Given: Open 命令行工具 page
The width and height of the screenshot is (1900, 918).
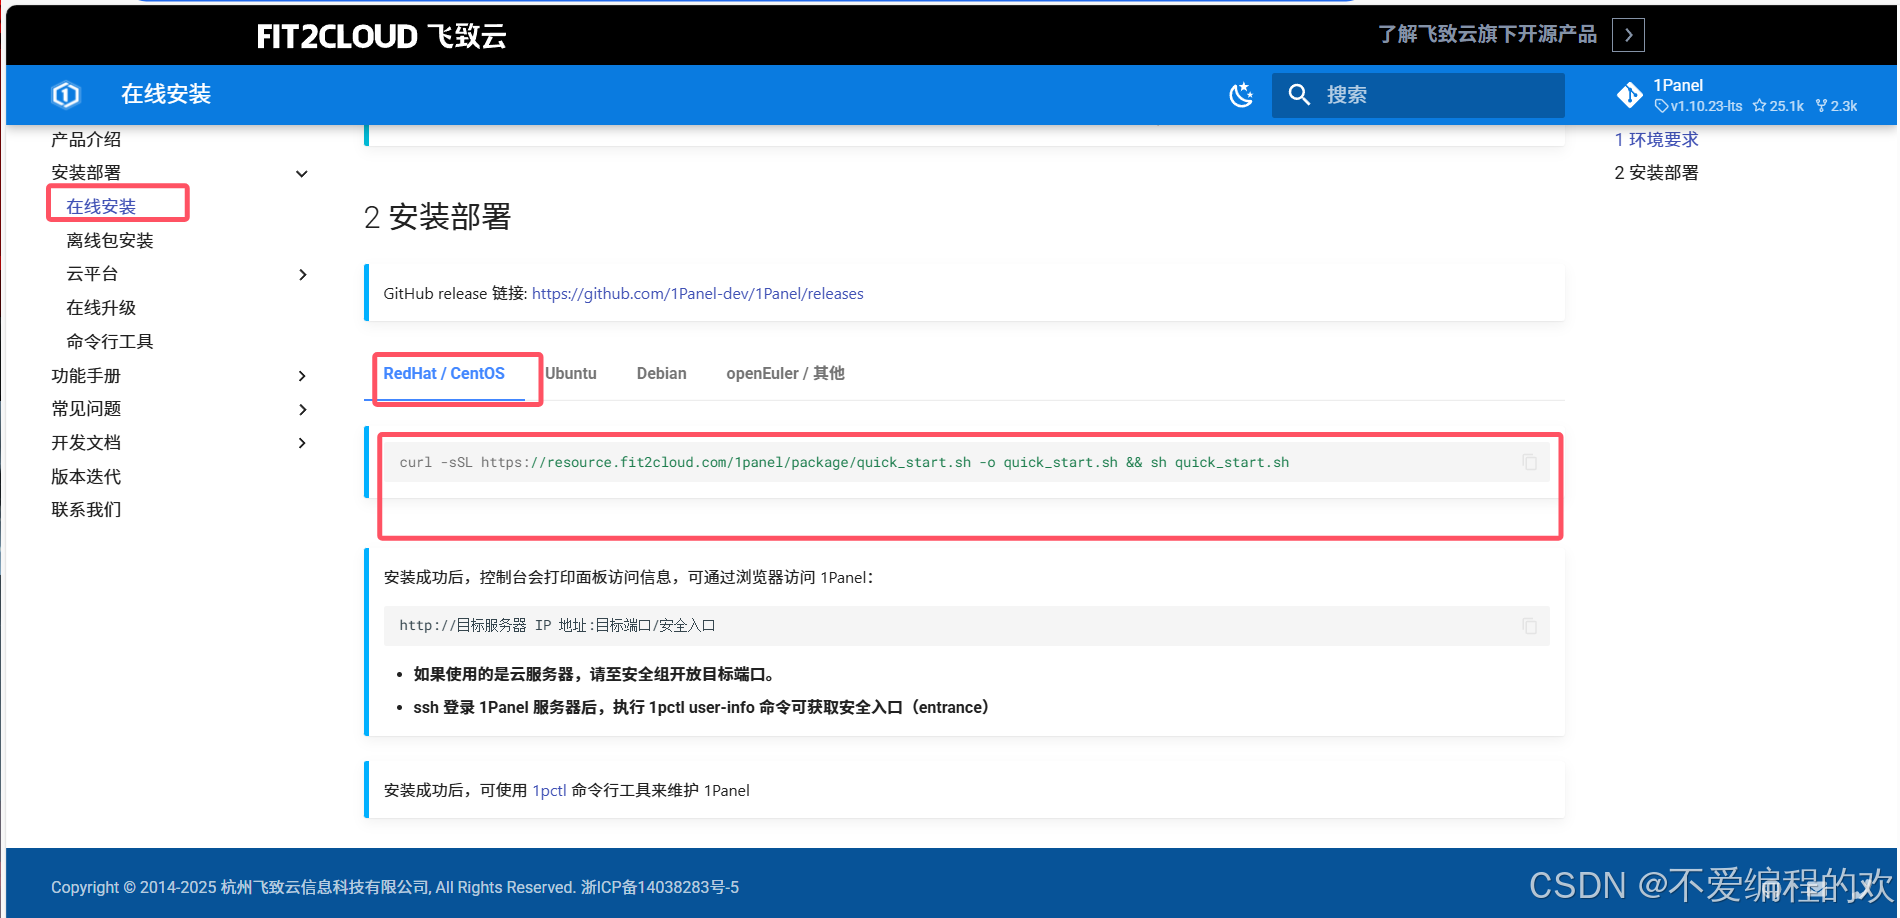Looking at the screenshot, I should (110, 342).
